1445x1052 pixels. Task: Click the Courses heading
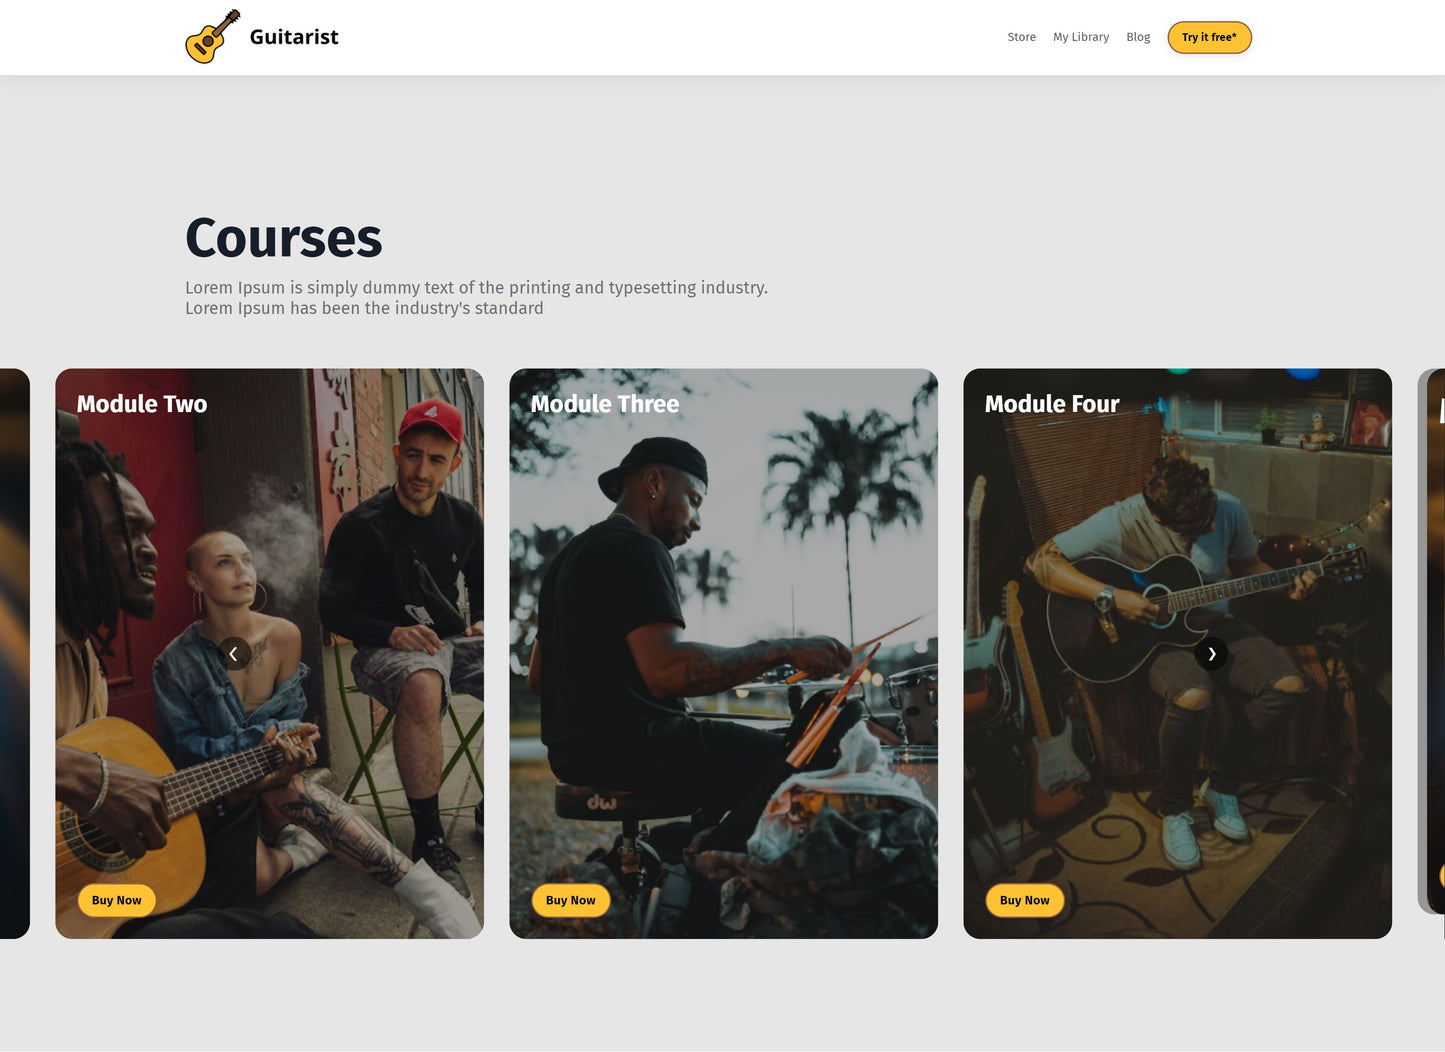pos(284,238)
